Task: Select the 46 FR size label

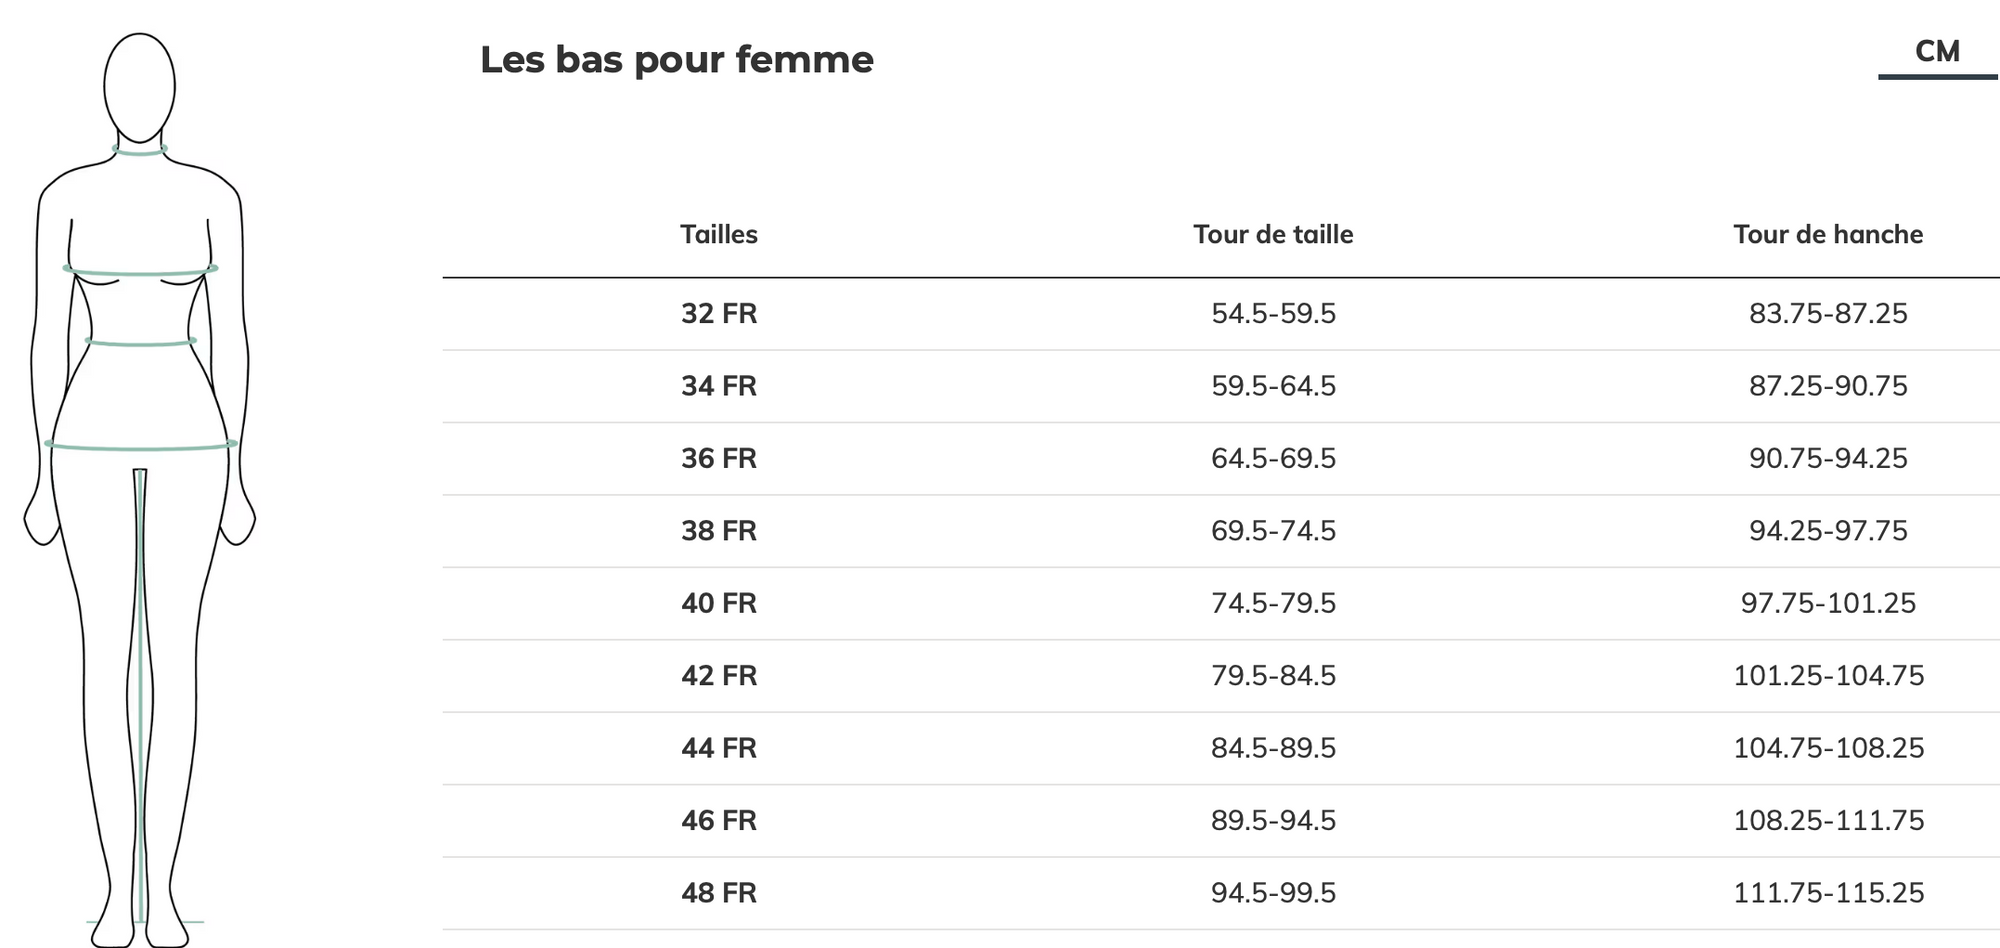Action: 719,821
